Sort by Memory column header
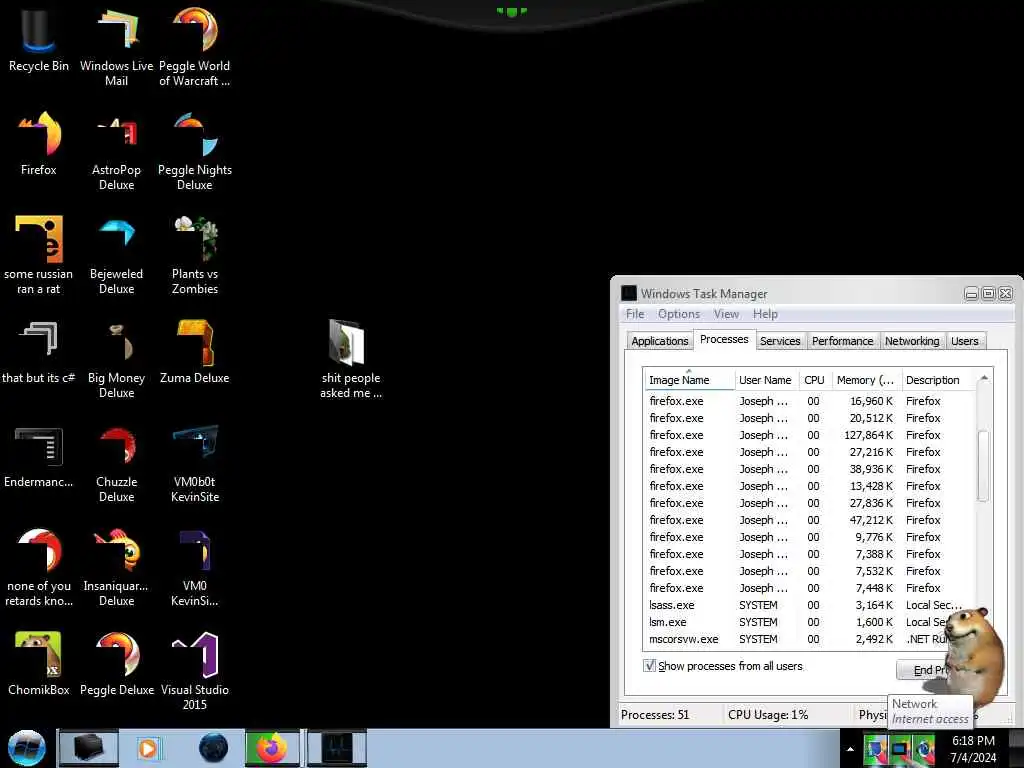1024x768 pixels. (x=865, y=379)
